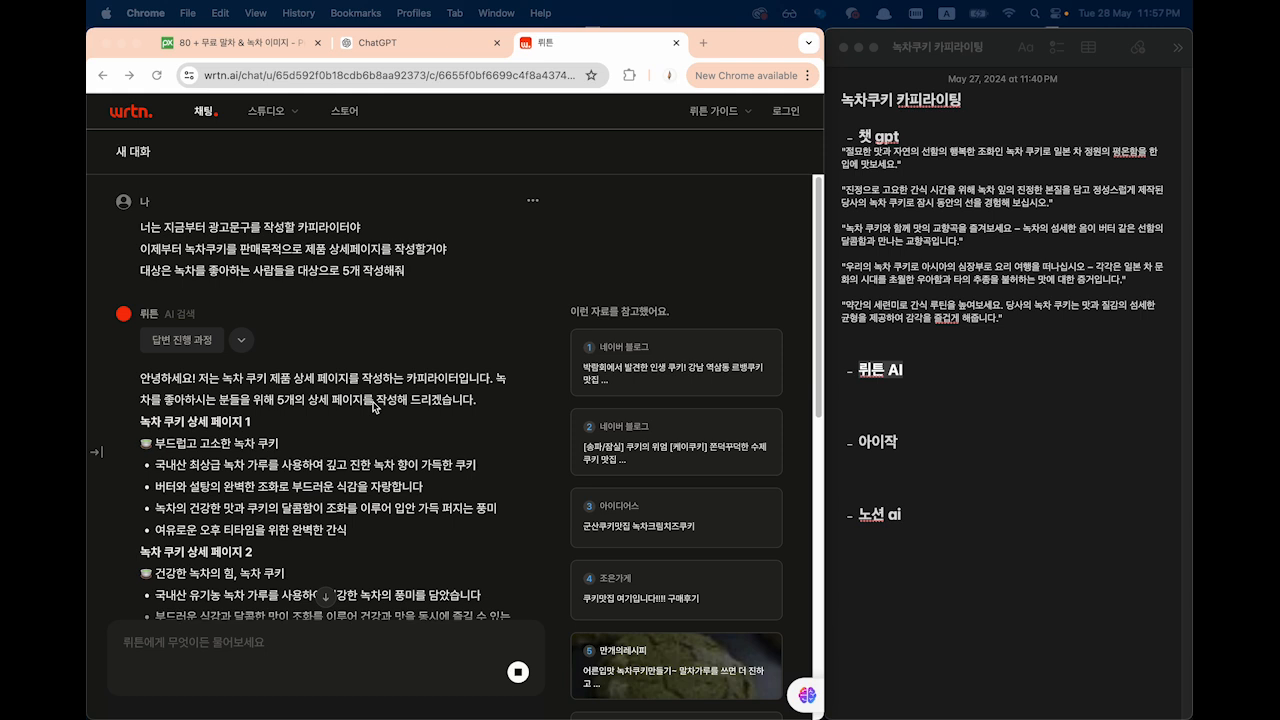Open Spotlight search in the menu bar

pyautogui.click(x=1033, y=13)
